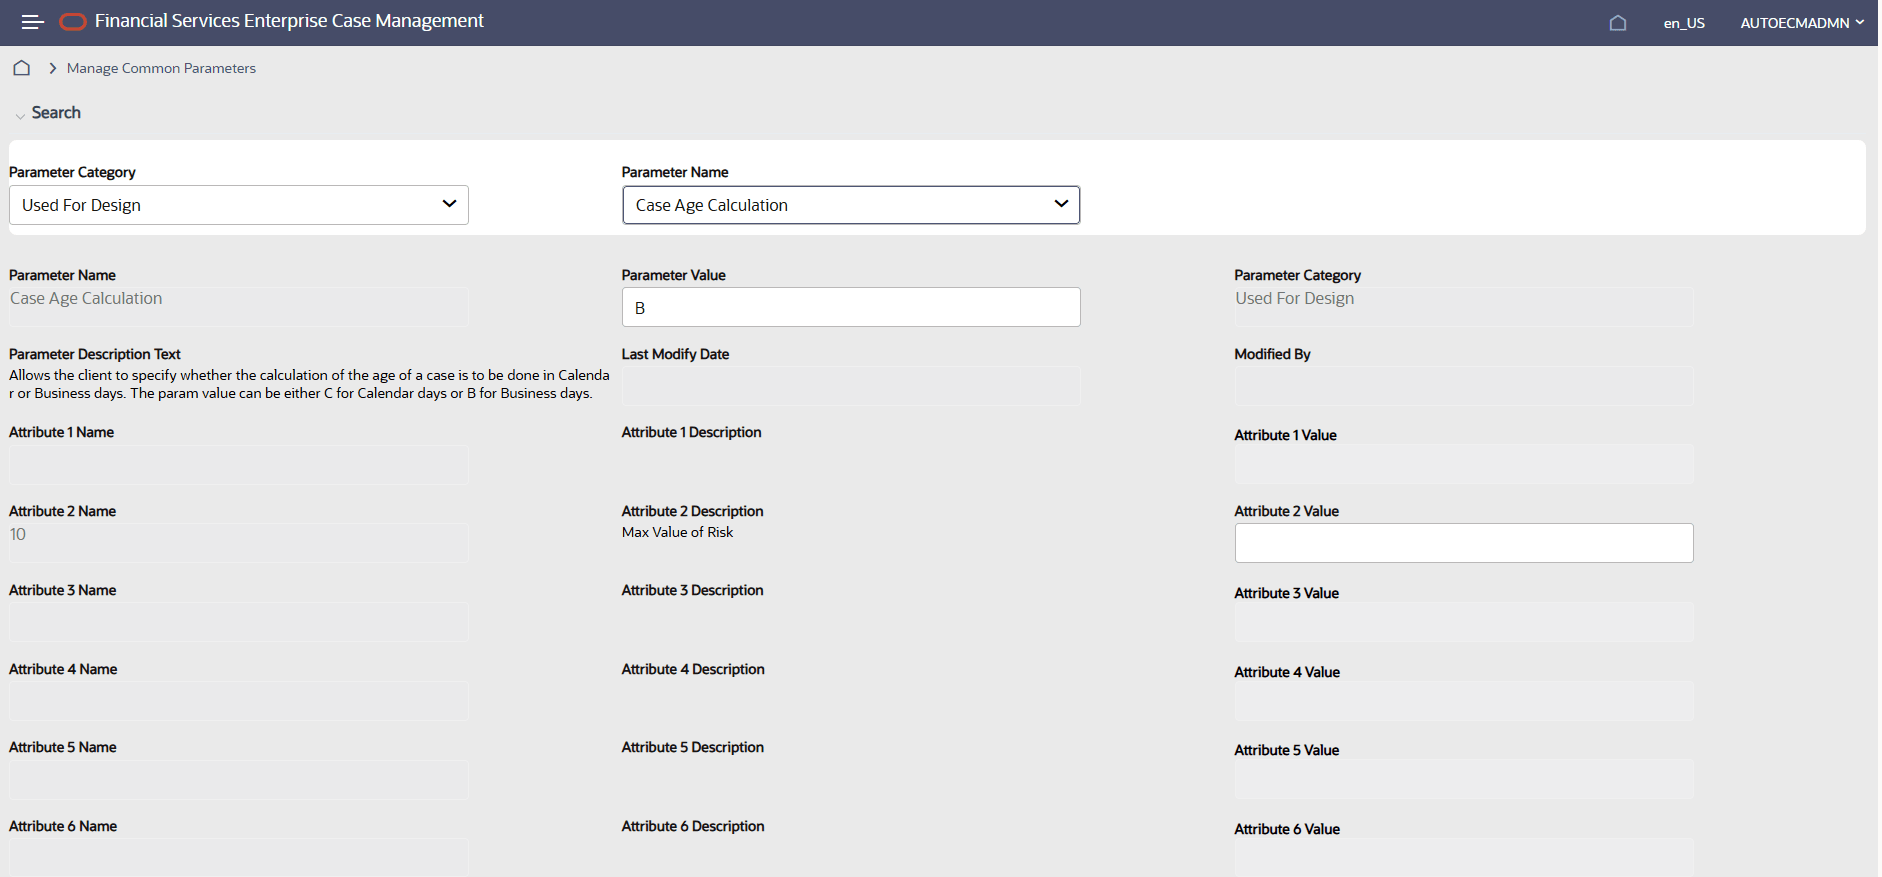Screen dimensions: 1882x877
Task: Click the Attribute 2 Name field showing 10
Action: (x=239, y=543)
